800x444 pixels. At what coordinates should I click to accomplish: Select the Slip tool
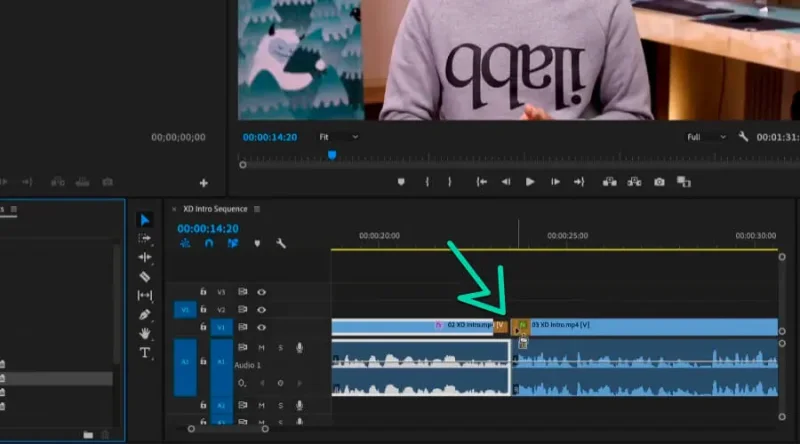(145, 295)
